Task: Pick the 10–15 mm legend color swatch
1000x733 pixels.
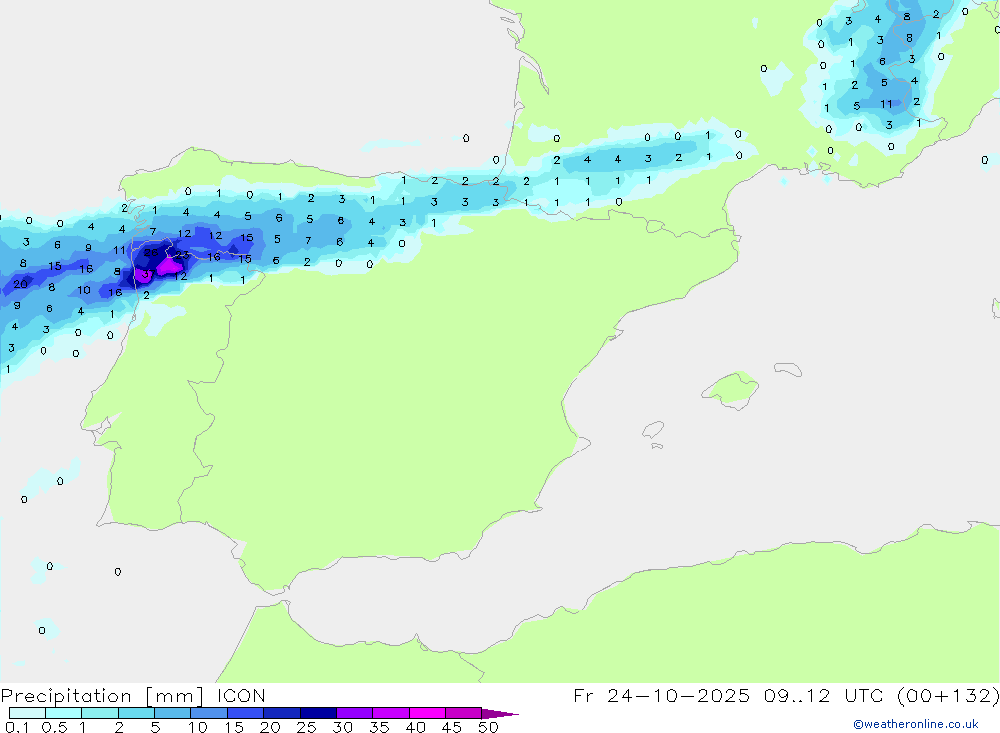Action: (209, 713)
